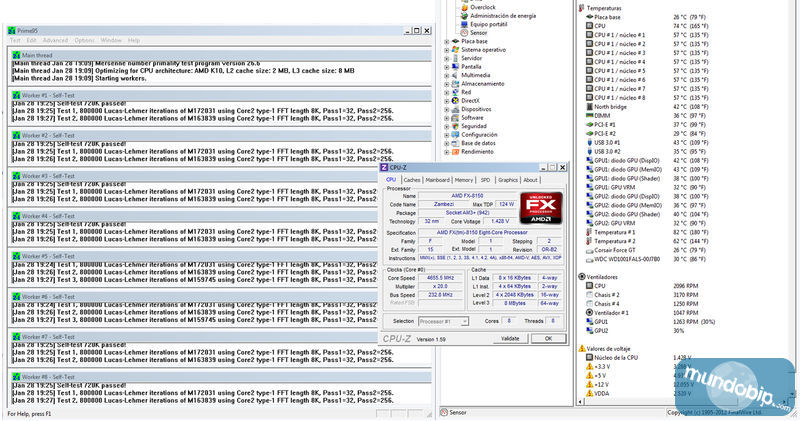Click the AMD FX processor logo in CPU-Z

click(x=541, y=208)
